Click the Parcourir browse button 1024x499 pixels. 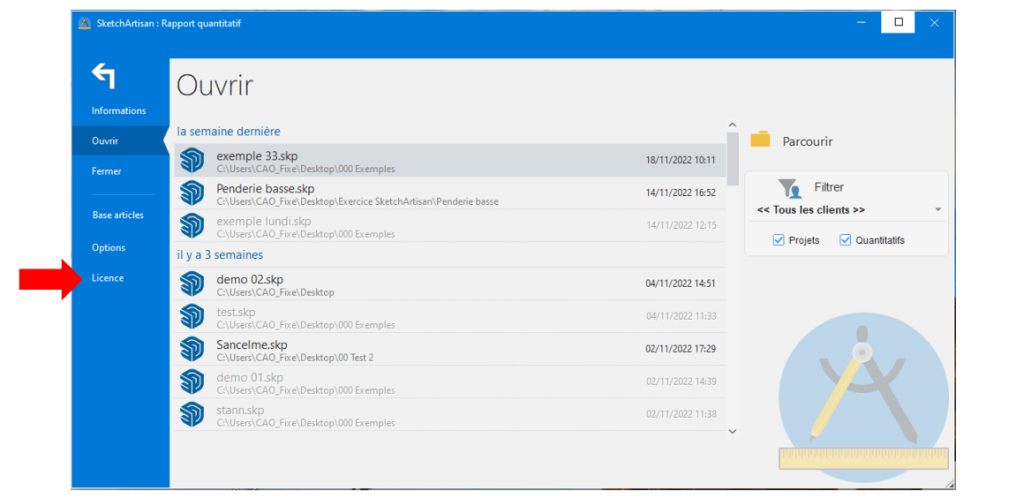click(x=792, y=141)
